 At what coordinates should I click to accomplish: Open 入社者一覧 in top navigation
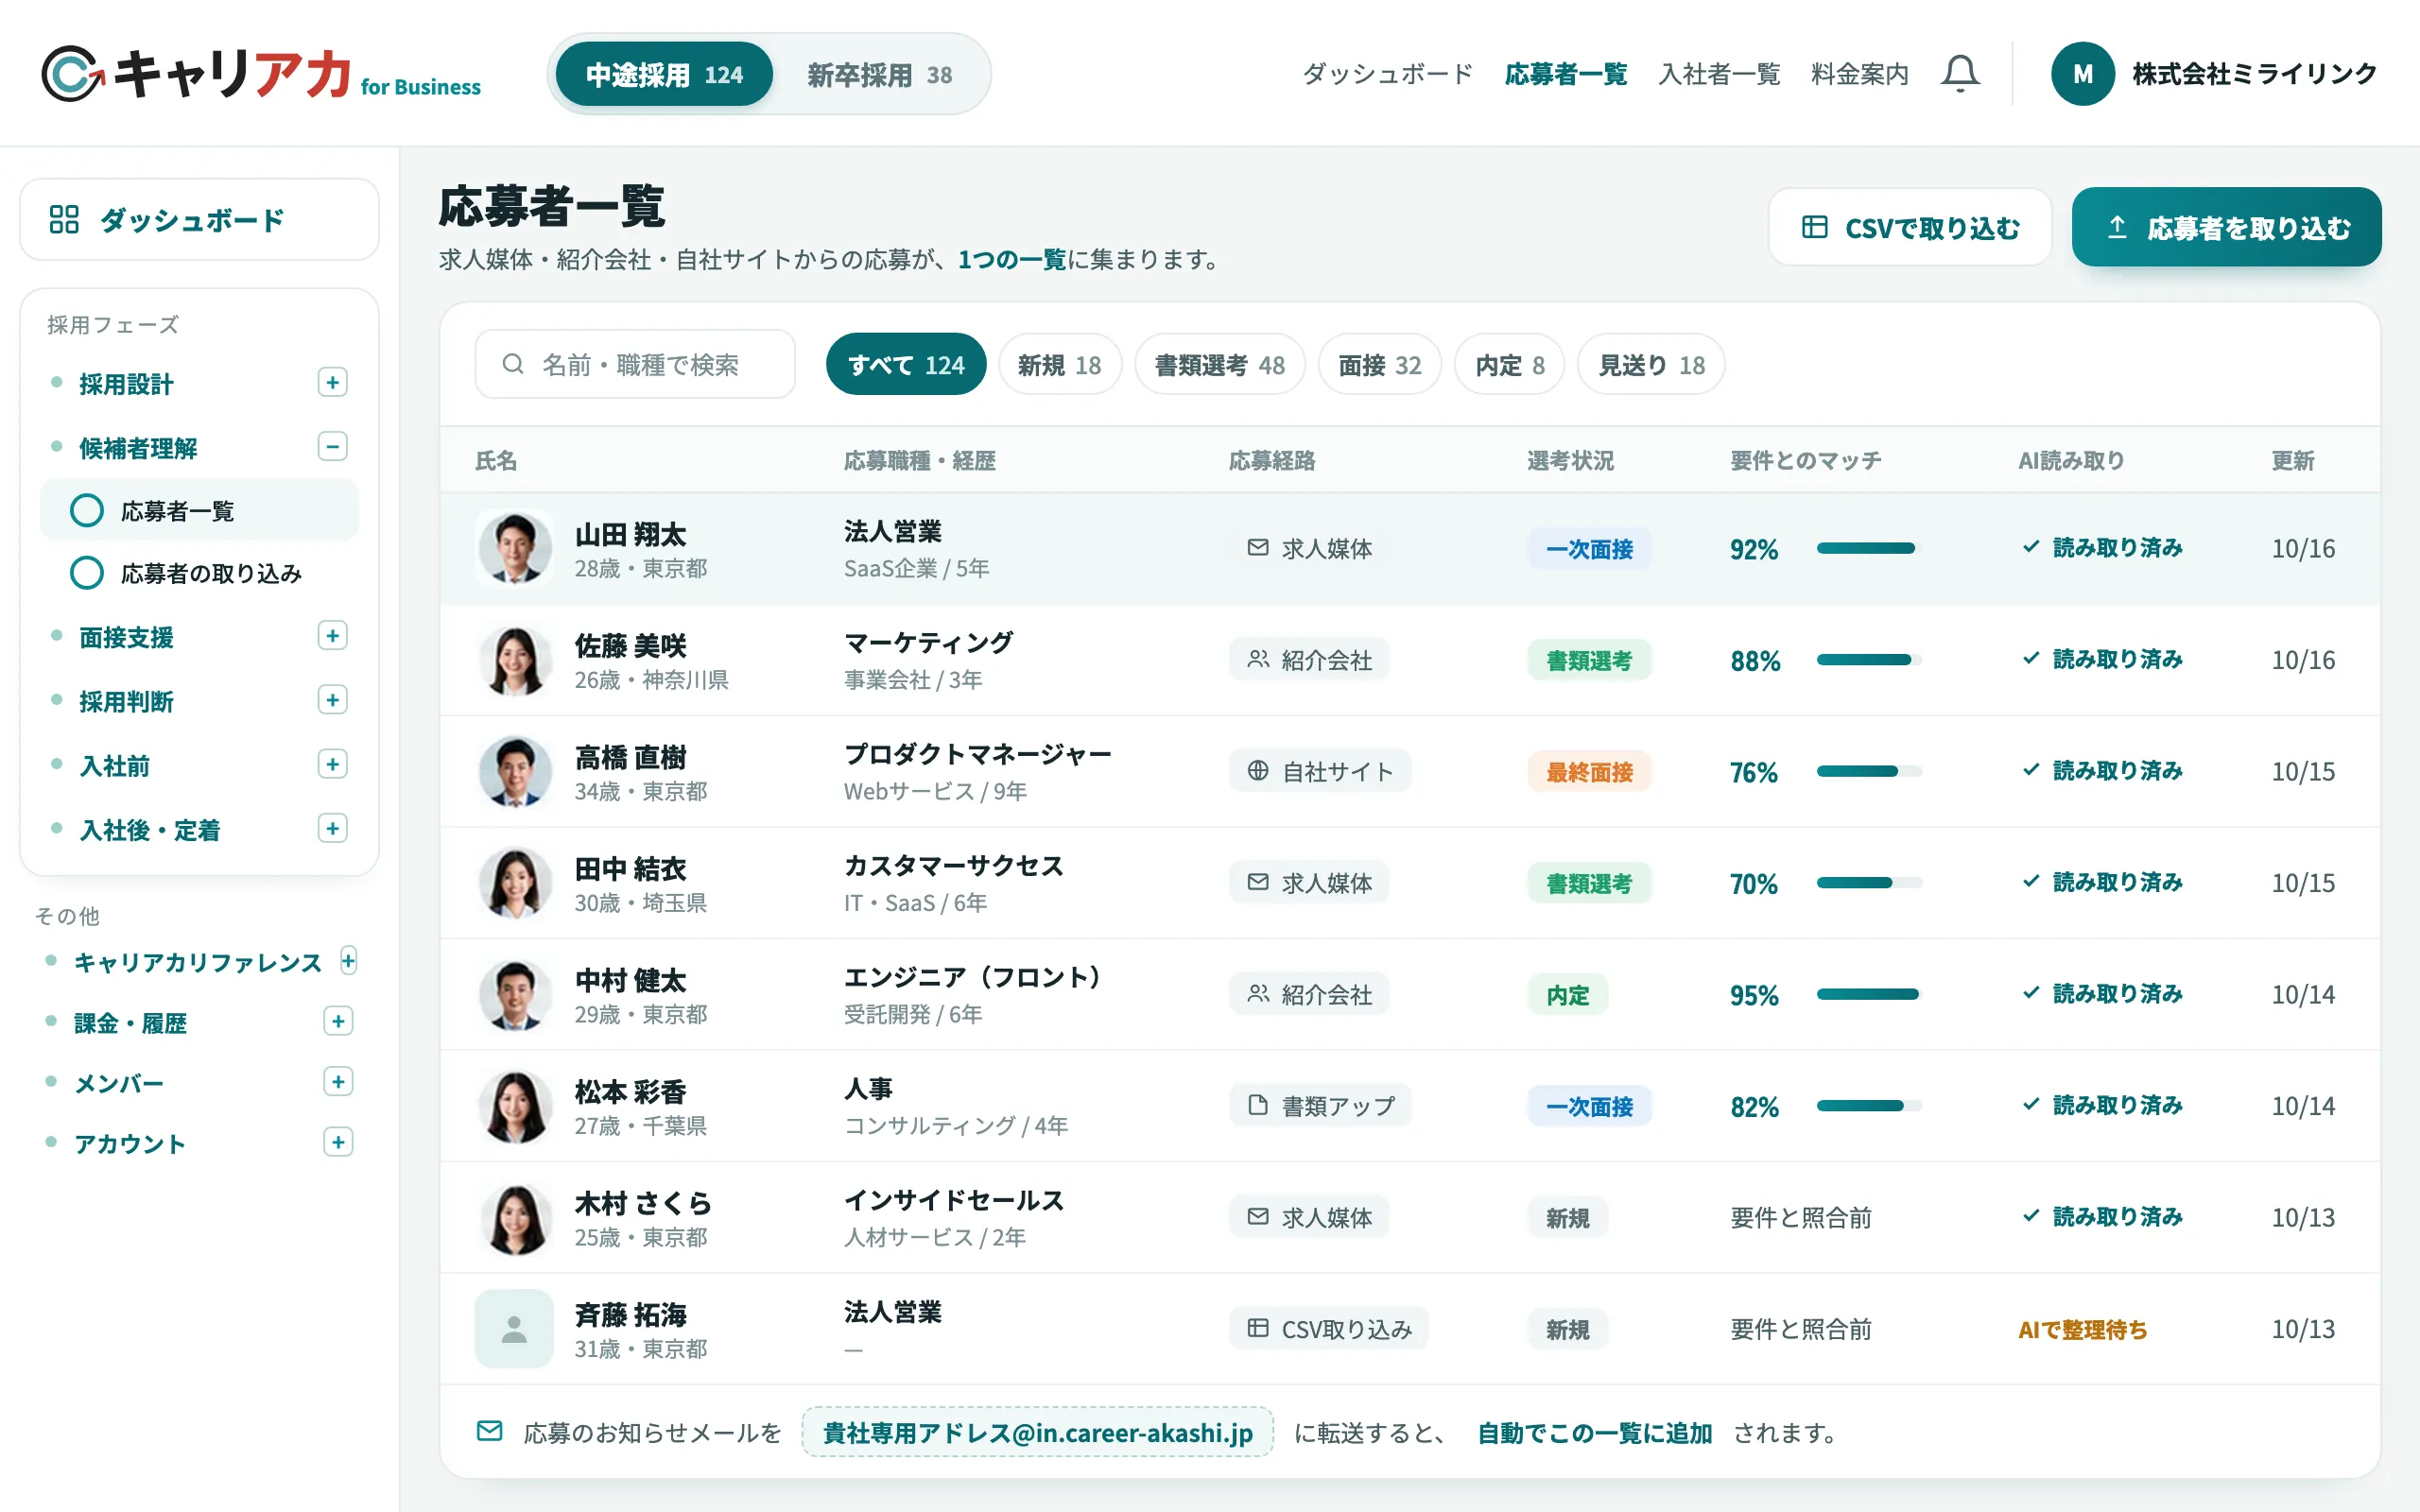tap(1718, 74)
